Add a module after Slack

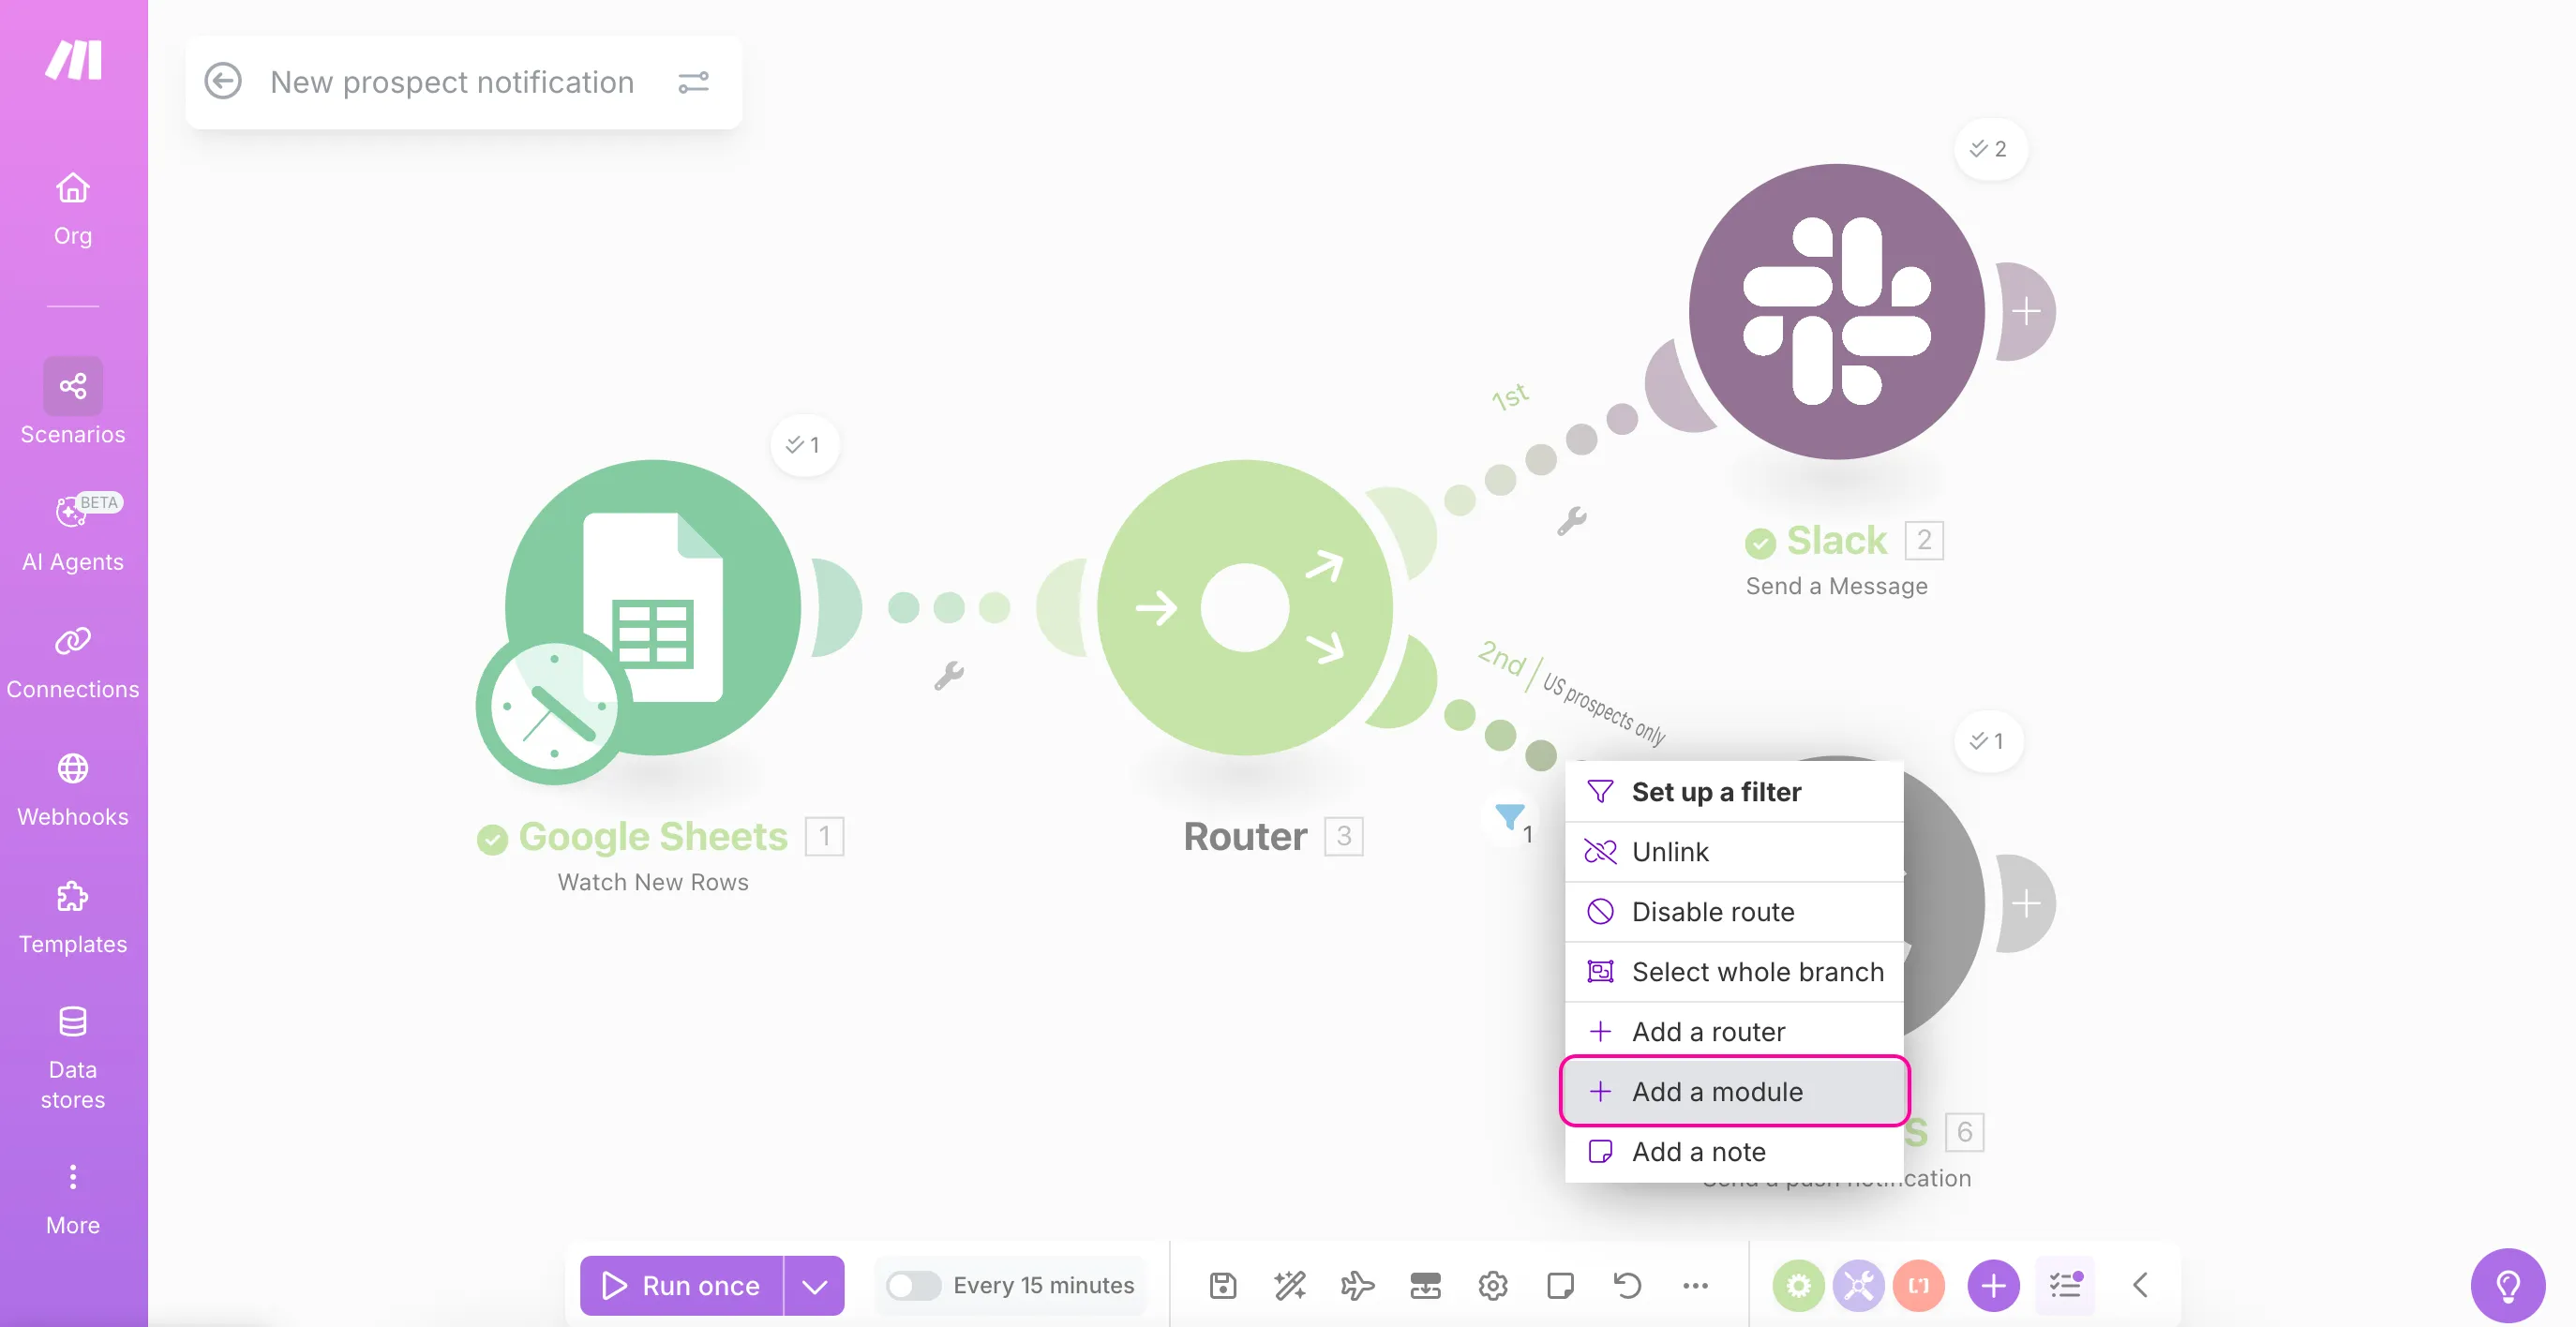click(x=2026, y=311)
